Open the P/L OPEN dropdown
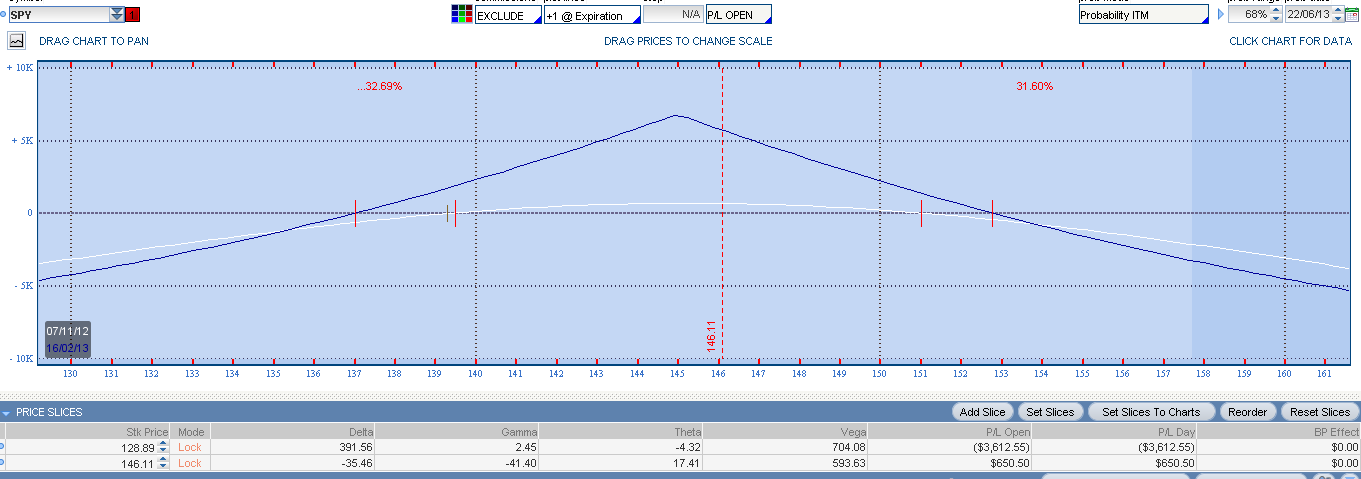The height and width of the screenshot is (479, 1361). coord(739,15)
